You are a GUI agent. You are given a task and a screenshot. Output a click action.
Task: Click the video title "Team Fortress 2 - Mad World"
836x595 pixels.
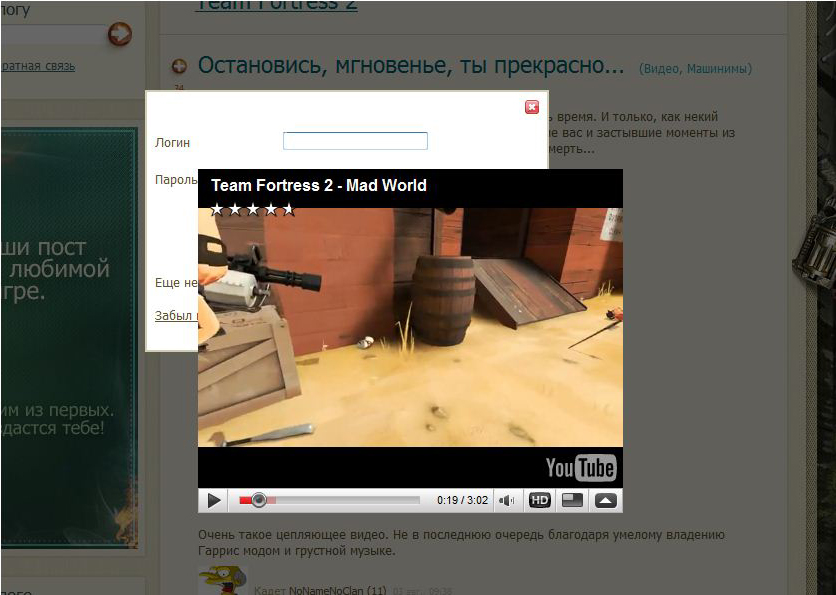pyautogui.click(x=319, y=186)
